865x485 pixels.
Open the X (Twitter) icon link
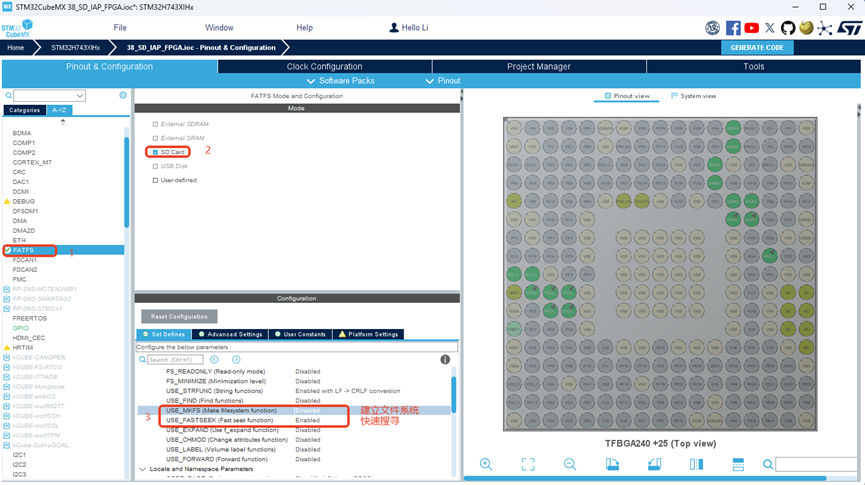coord(770,28)
